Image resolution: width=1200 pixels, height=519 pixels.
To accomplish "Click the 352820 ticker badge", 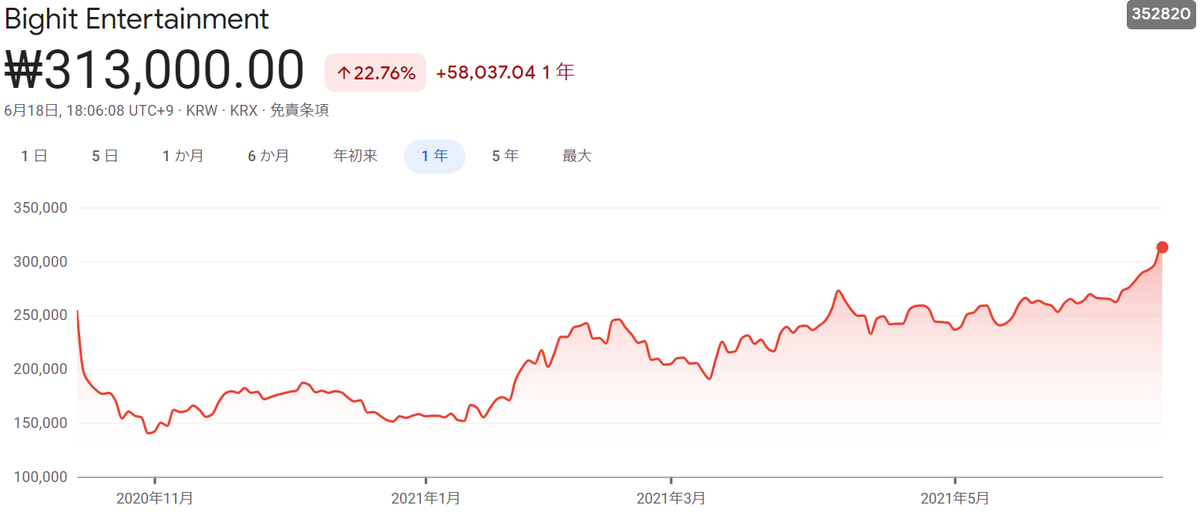I will point(1160,16).
